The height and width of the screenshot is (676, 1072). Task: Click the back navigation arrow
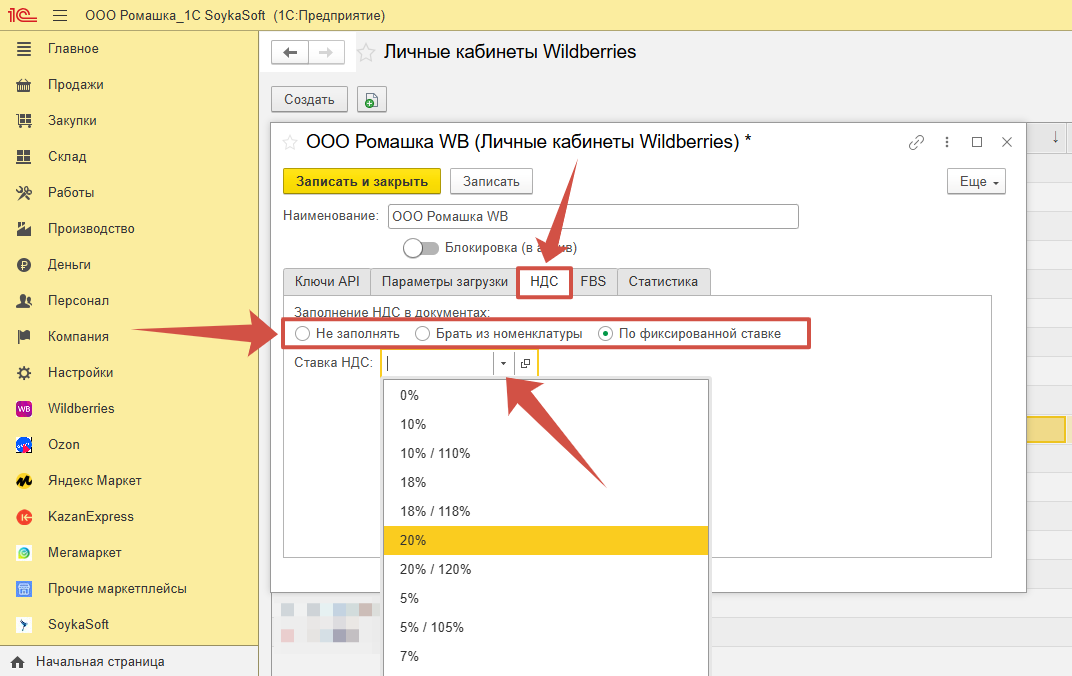coord(290,53)
